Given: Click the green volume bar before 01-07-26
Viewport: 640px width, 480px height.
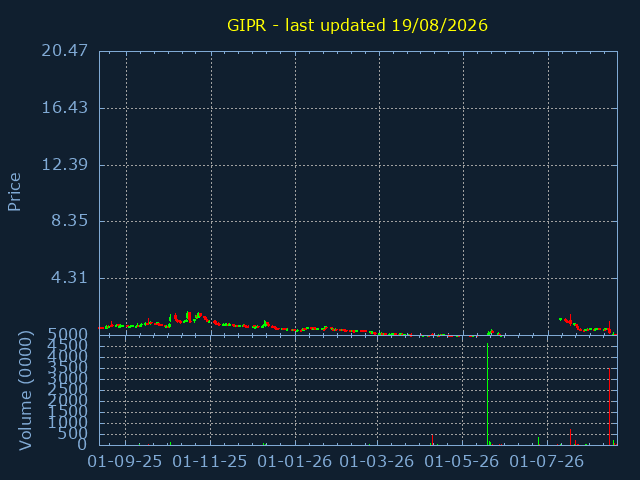Looking at the screenshot, I should tap(538, 441).
